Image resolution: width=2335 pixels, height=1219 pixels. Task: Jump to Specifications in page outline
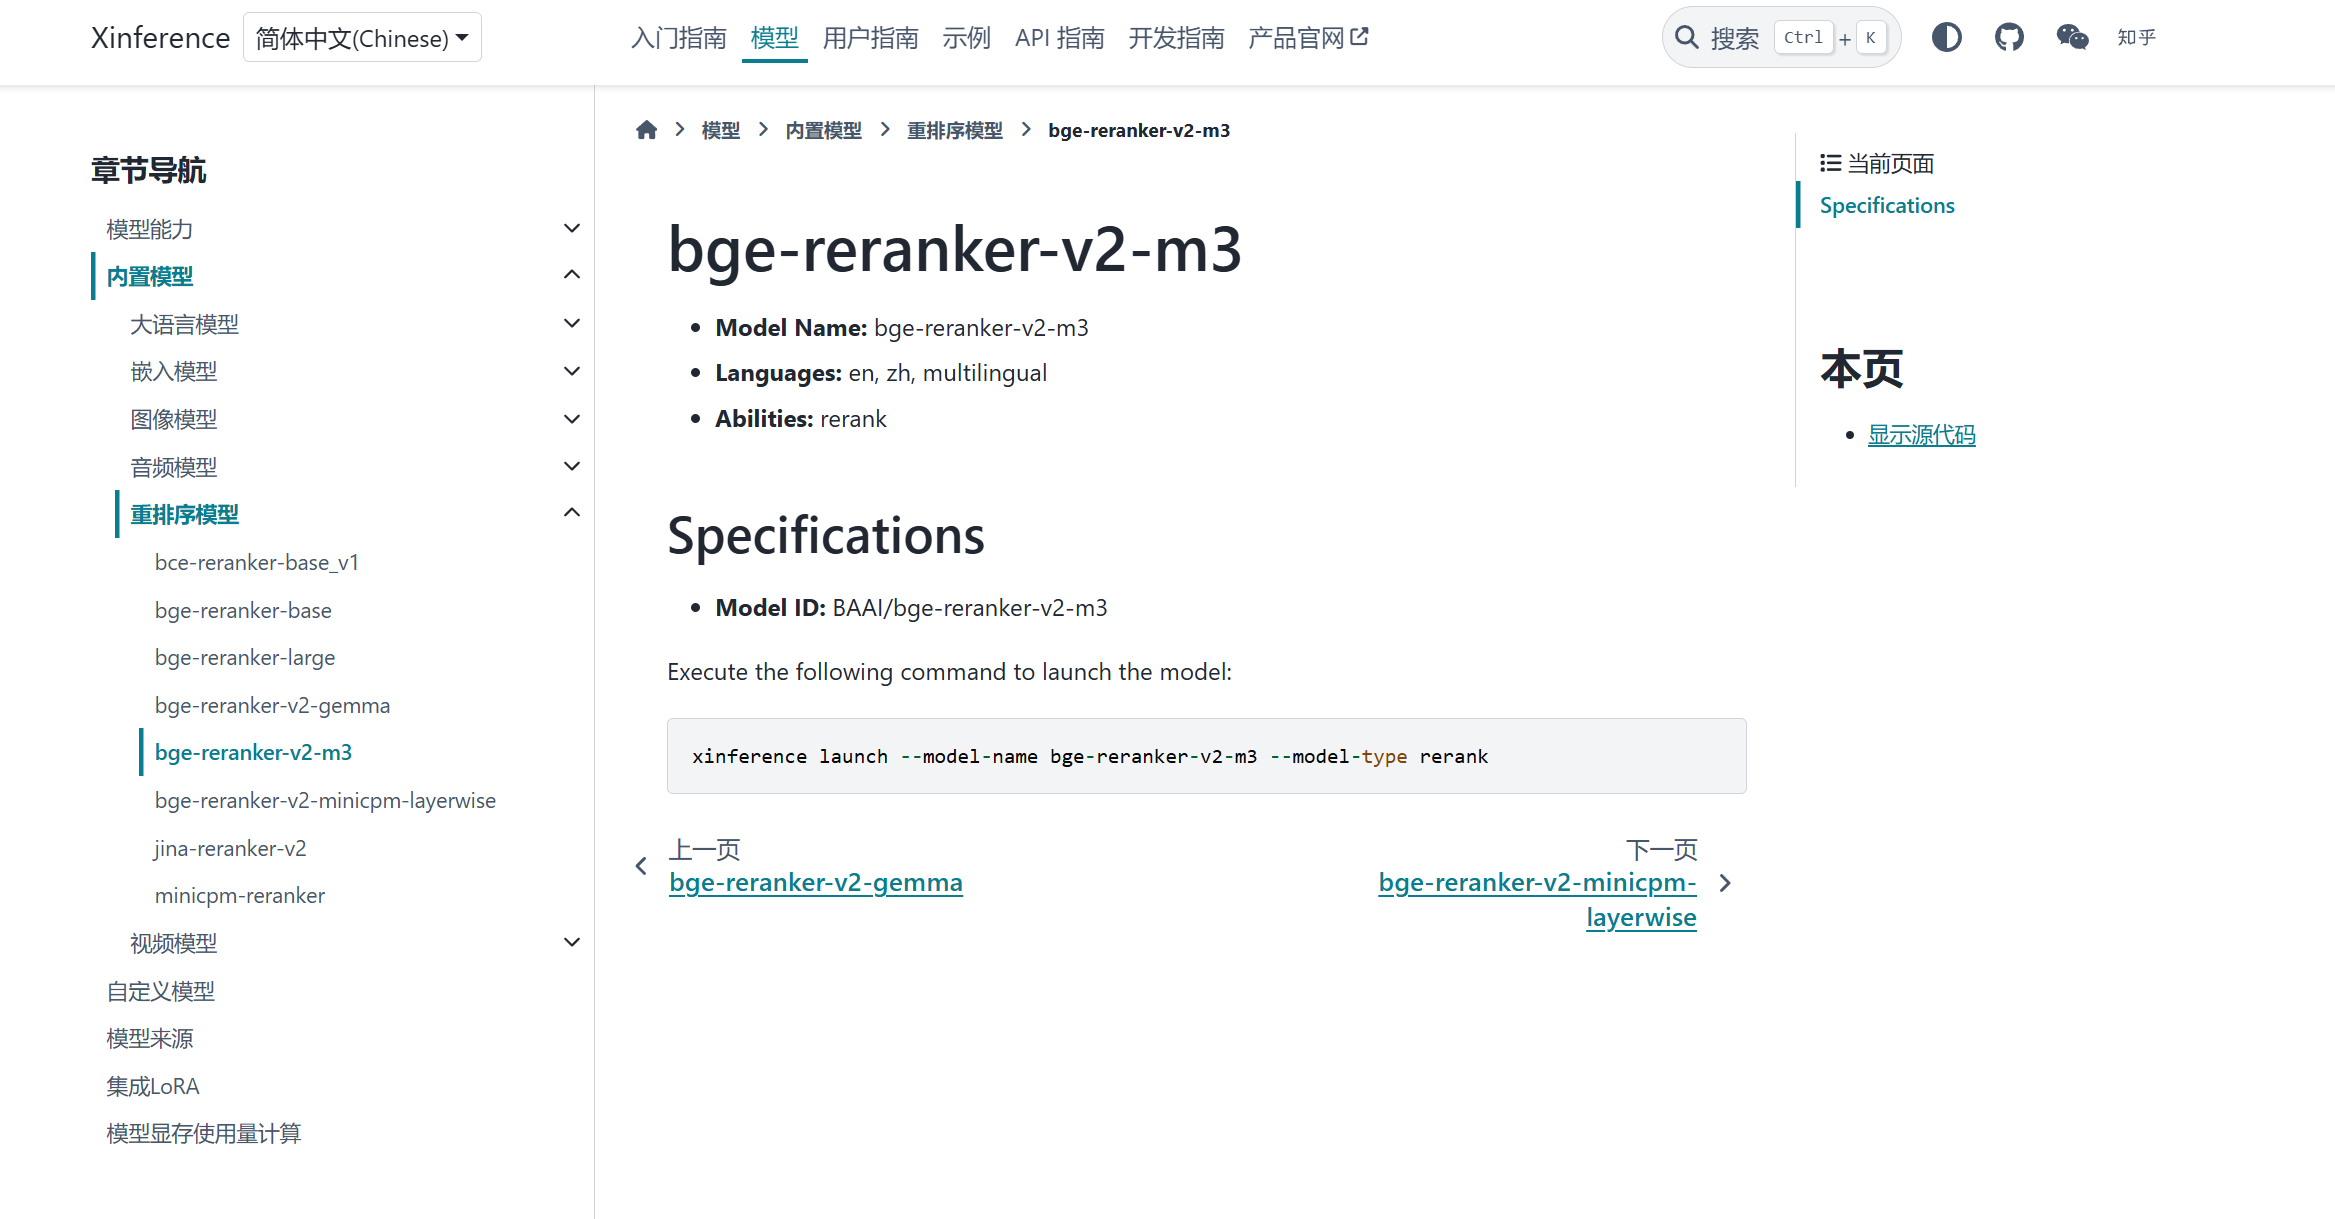(1886, 205)
